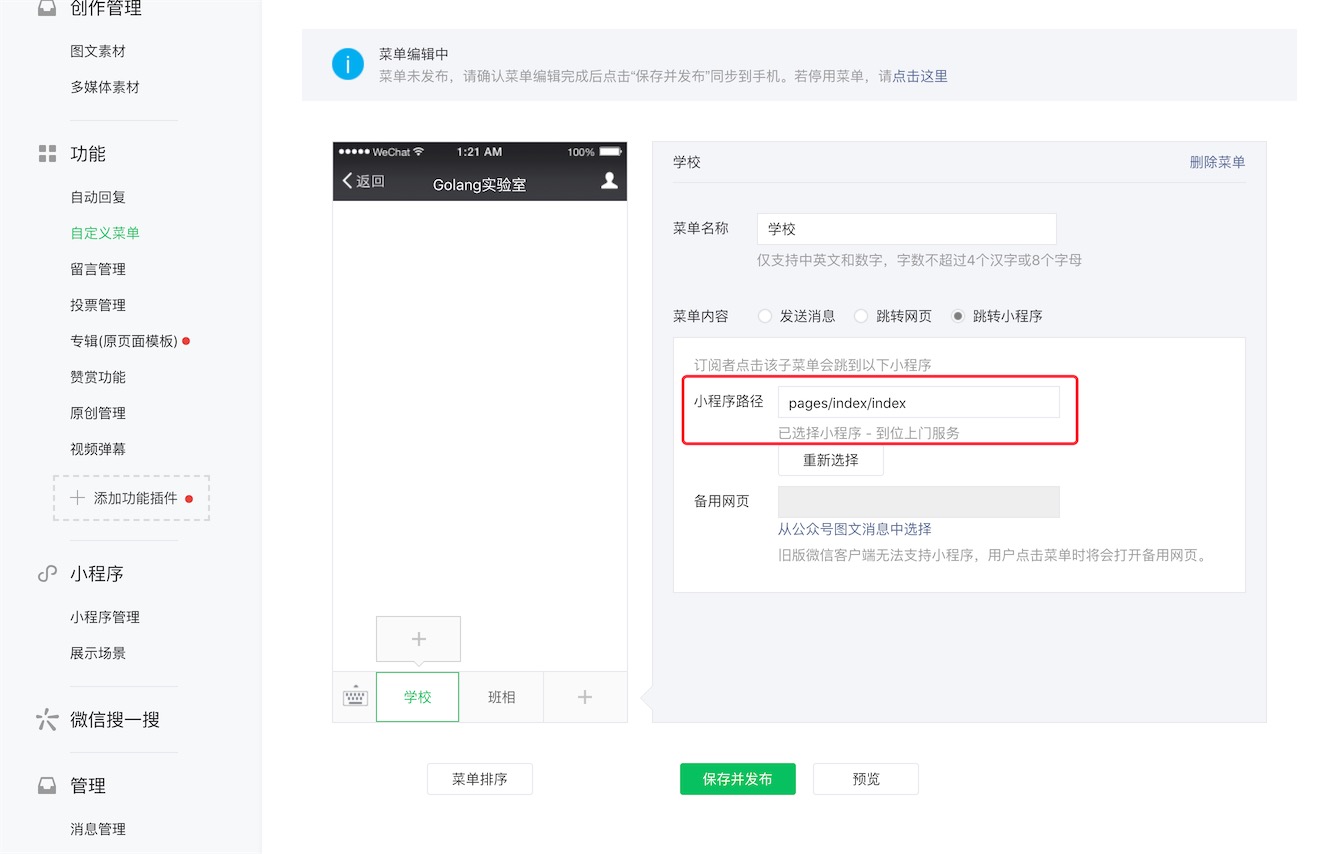Open 展示场景 in the sidebar
The height and width of the screenshot is (854, 1324).
click(98, 653)
